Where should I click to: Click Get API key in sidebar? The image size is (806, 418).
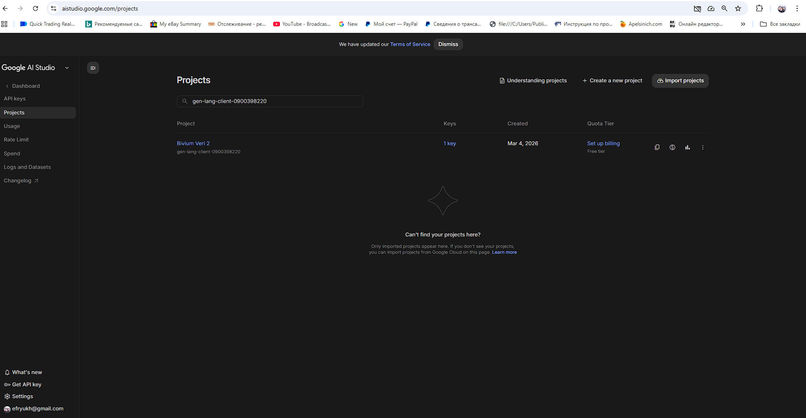pos(23,385)
